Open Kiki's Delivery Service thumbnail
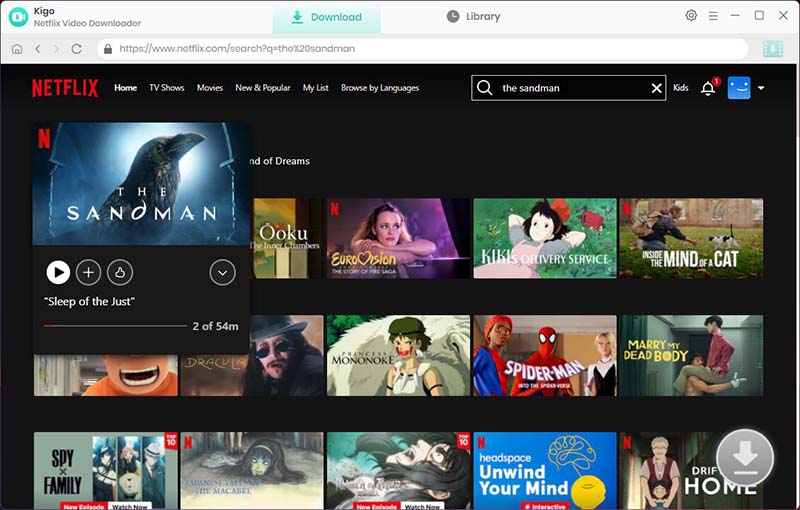This screenshot has height=510, width=800. pyautogui.click(x=545, y=238)
